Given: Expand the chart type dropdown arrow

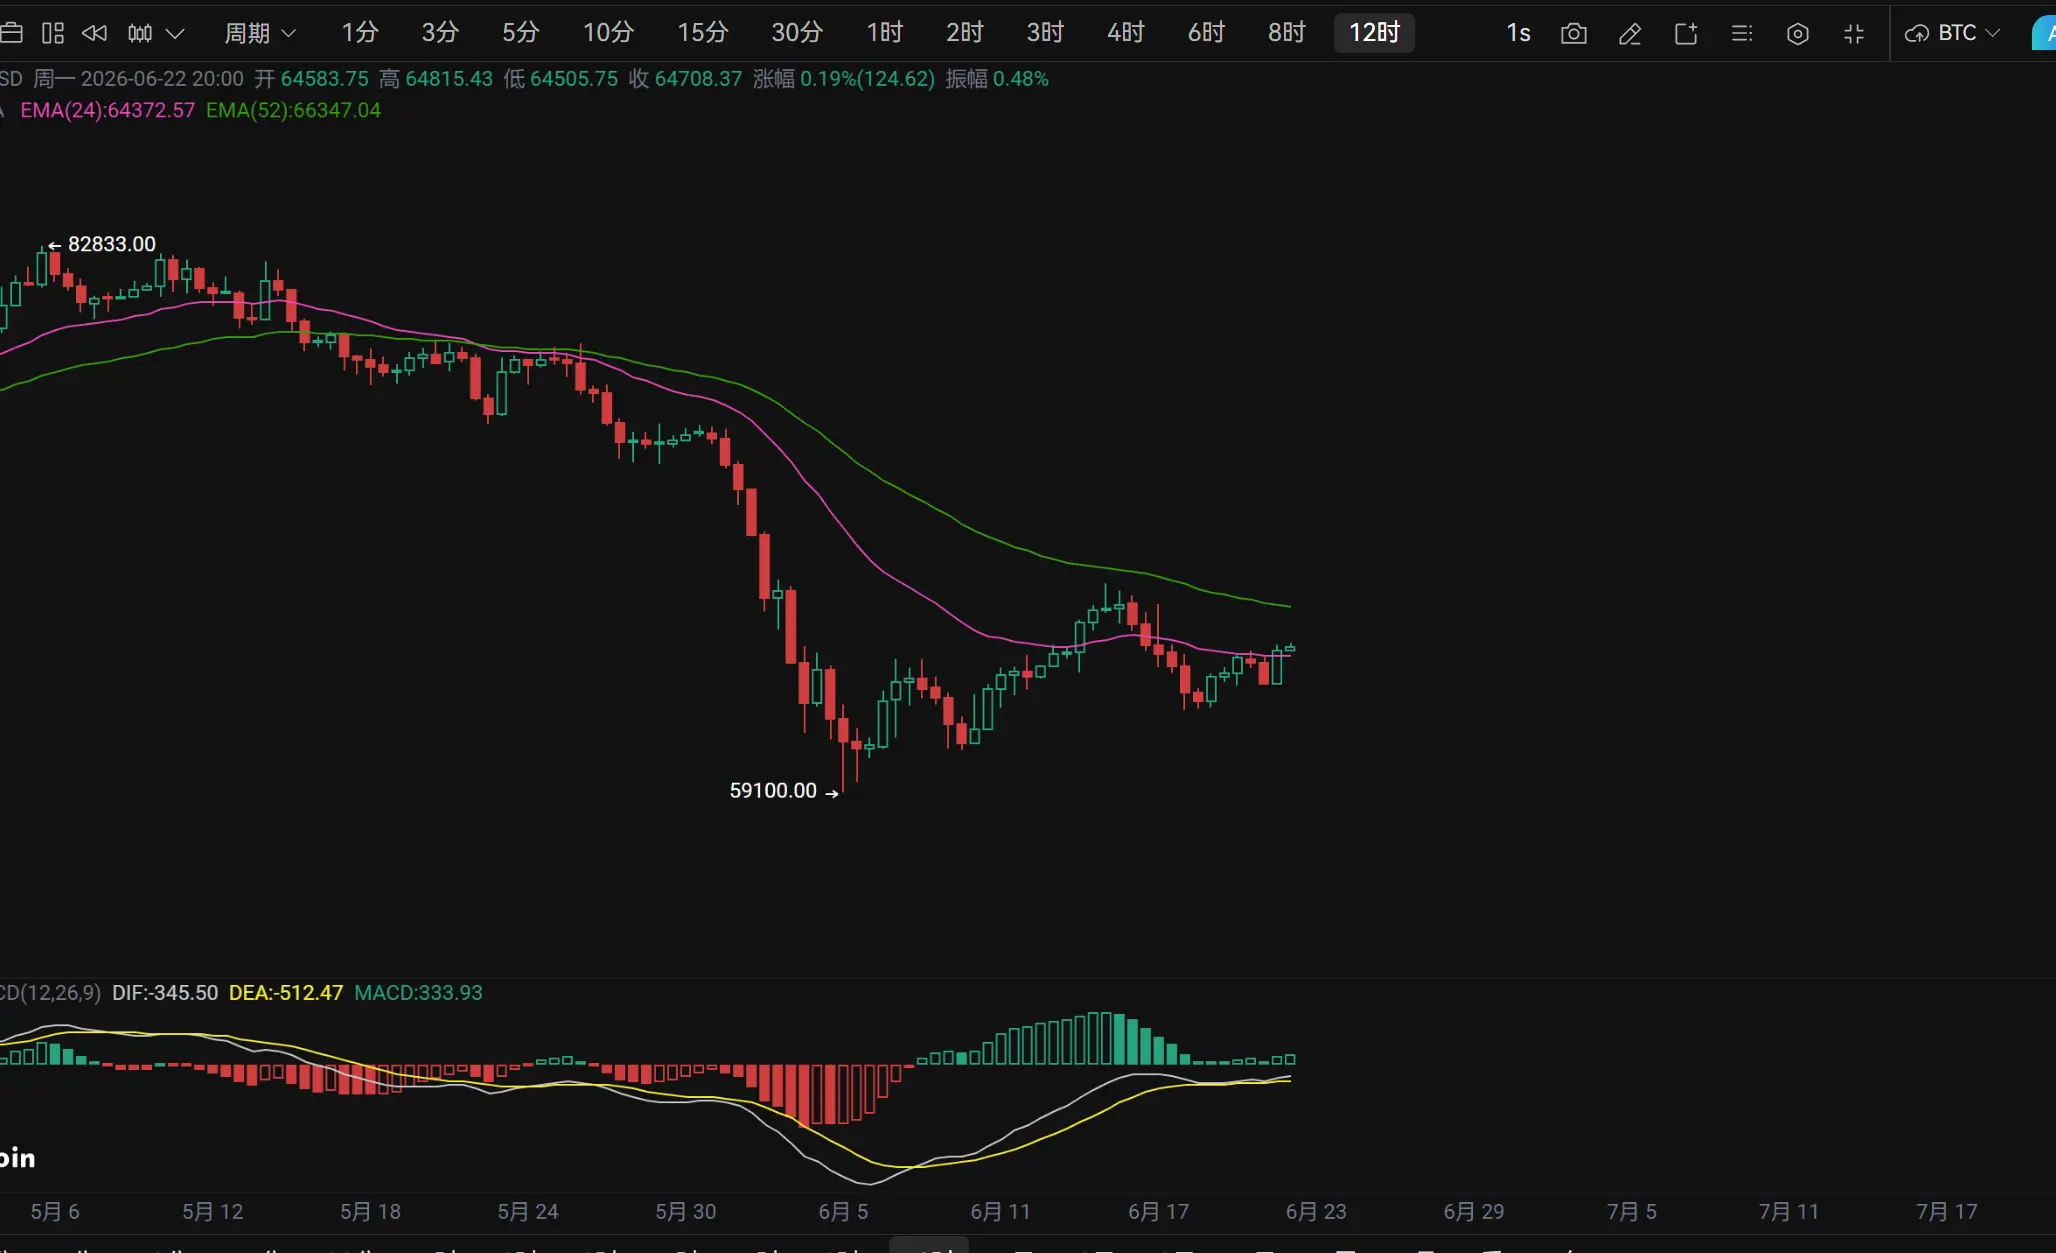Looking at the screenshot, I should point(175,33).
